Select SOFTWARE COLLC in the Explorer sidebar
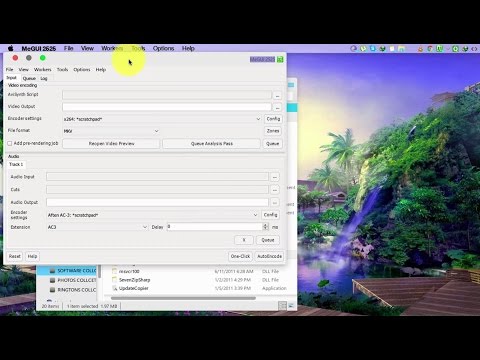 pos(77,271)
